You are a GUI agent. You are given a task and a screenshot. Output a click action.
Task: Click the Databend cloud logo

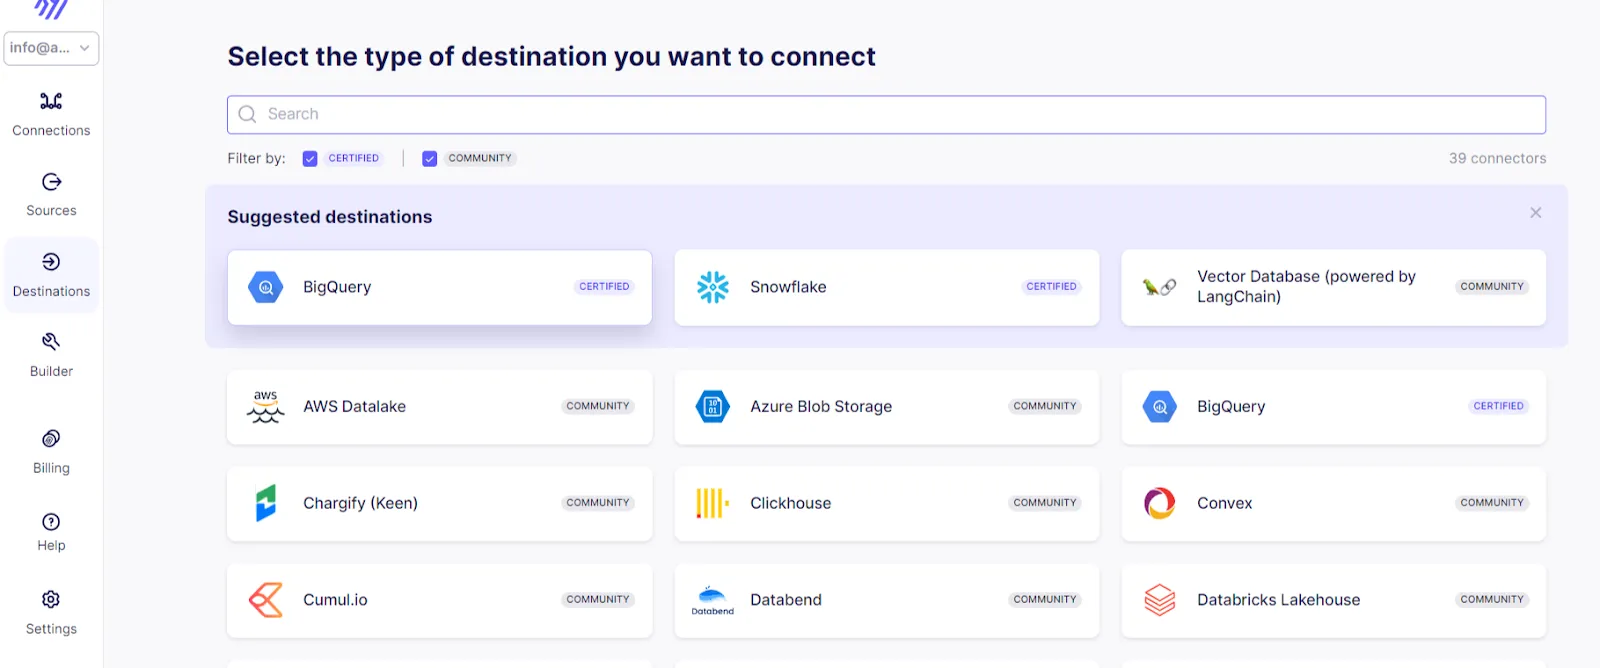(713, 600)
